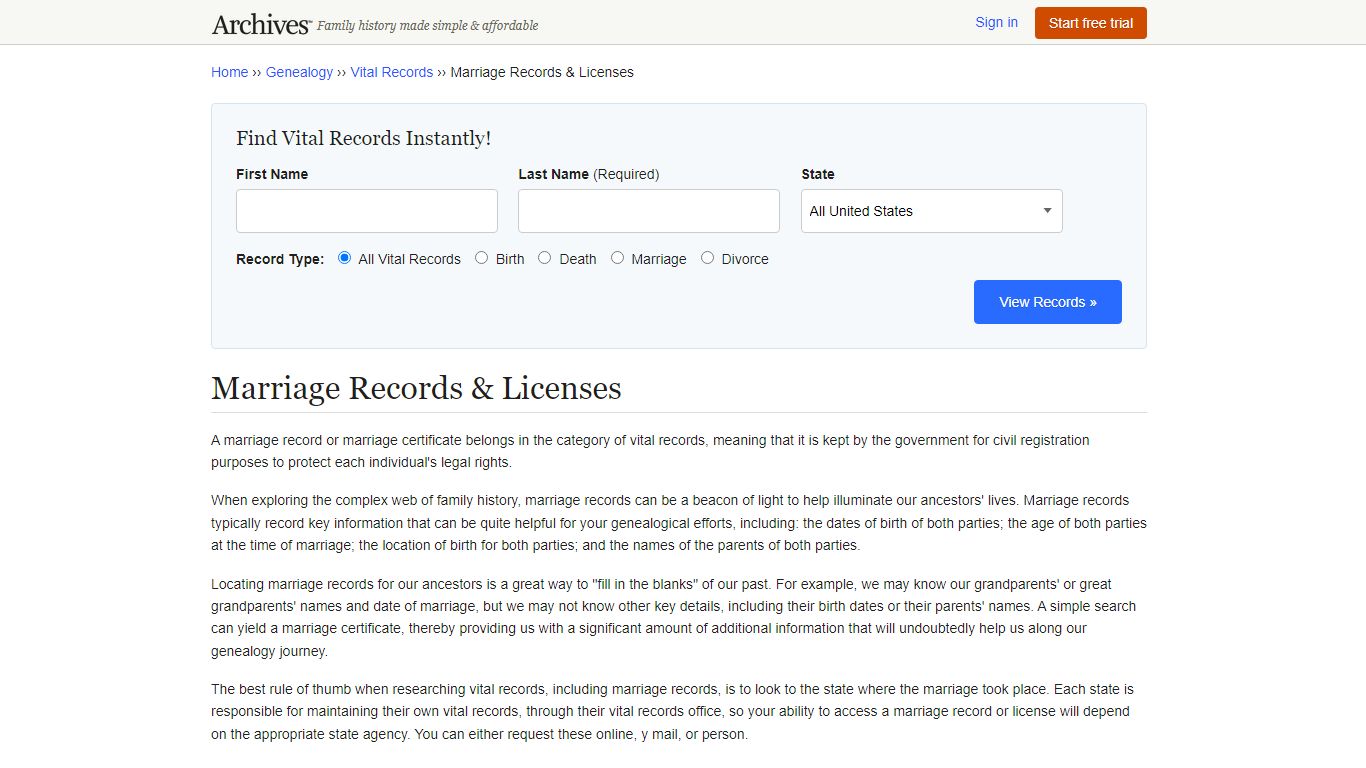
Task: Click View Records button
Action: pyautogui.click(x=1048, y=302)
